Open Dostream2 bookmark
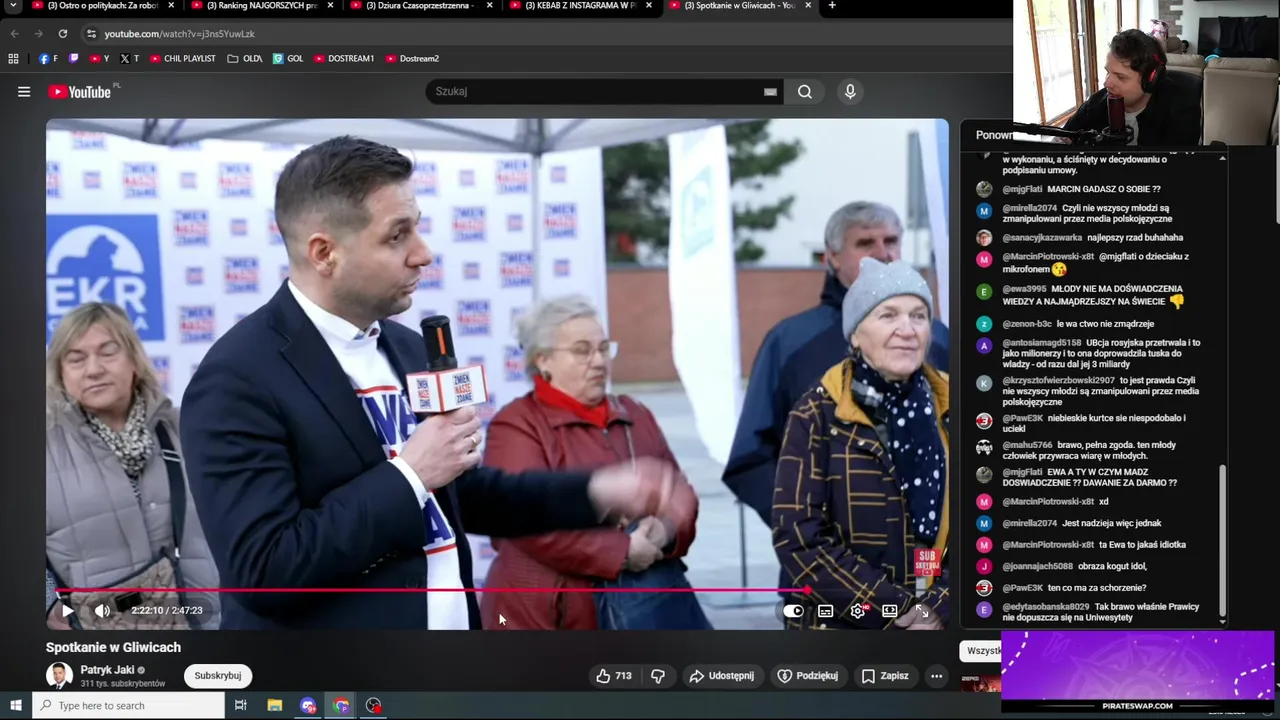 tap(412, 59)
